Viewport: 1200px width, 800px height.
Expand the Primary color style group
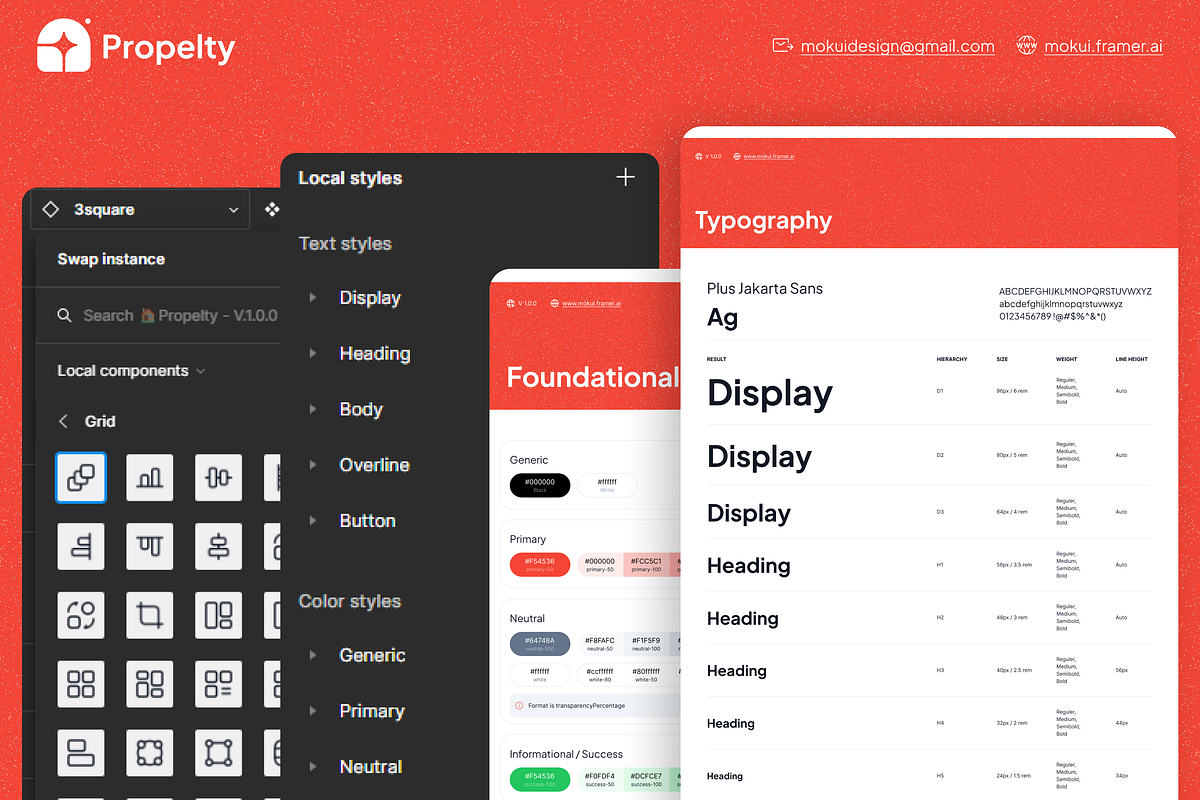312,711
